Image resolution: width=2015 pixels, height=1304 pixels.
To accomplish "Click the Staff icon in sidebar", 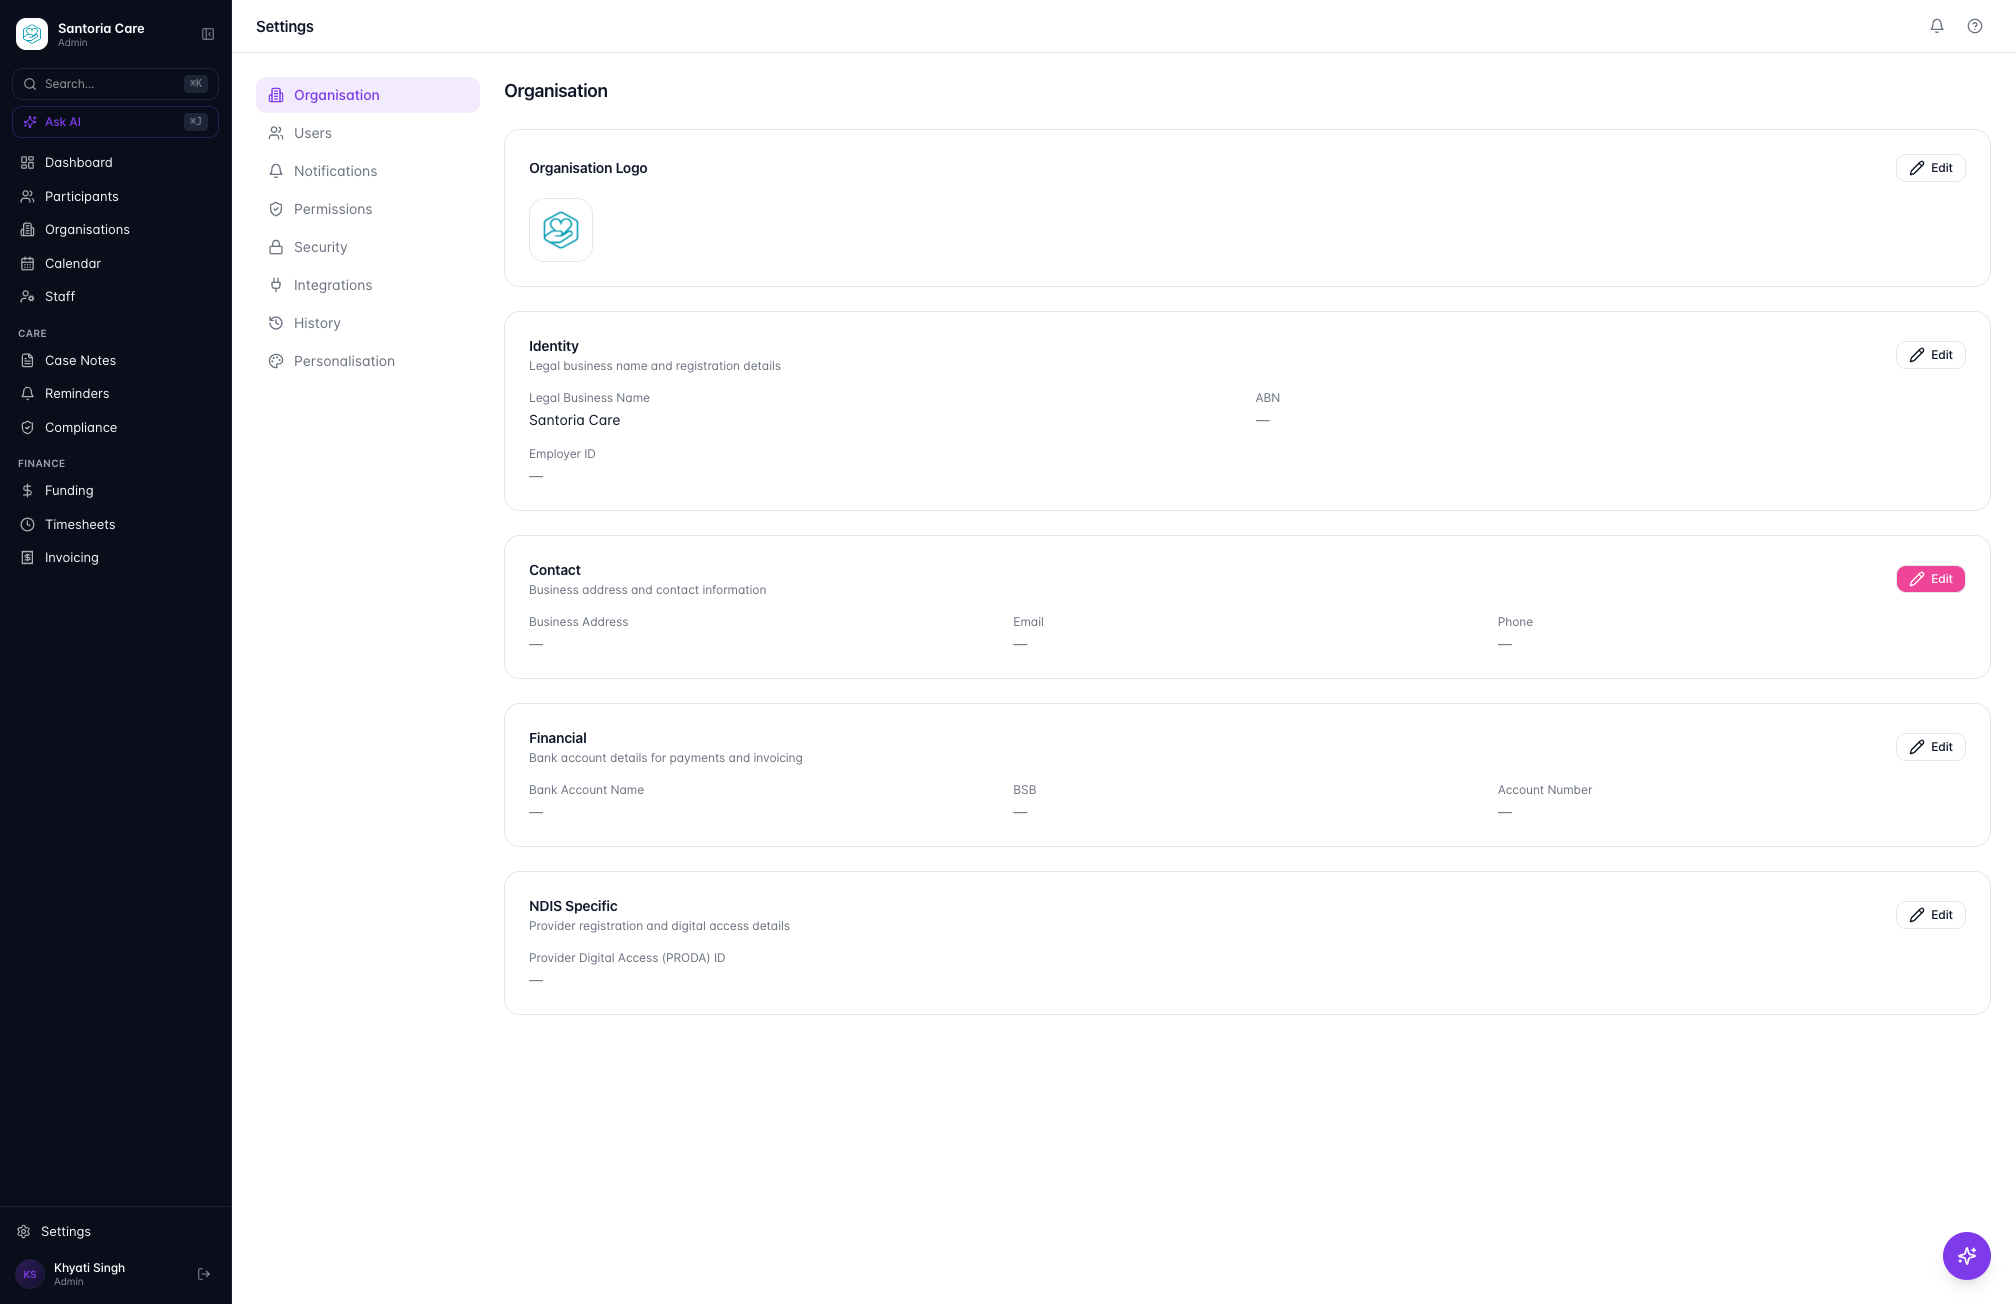I will tap(28, 296).
